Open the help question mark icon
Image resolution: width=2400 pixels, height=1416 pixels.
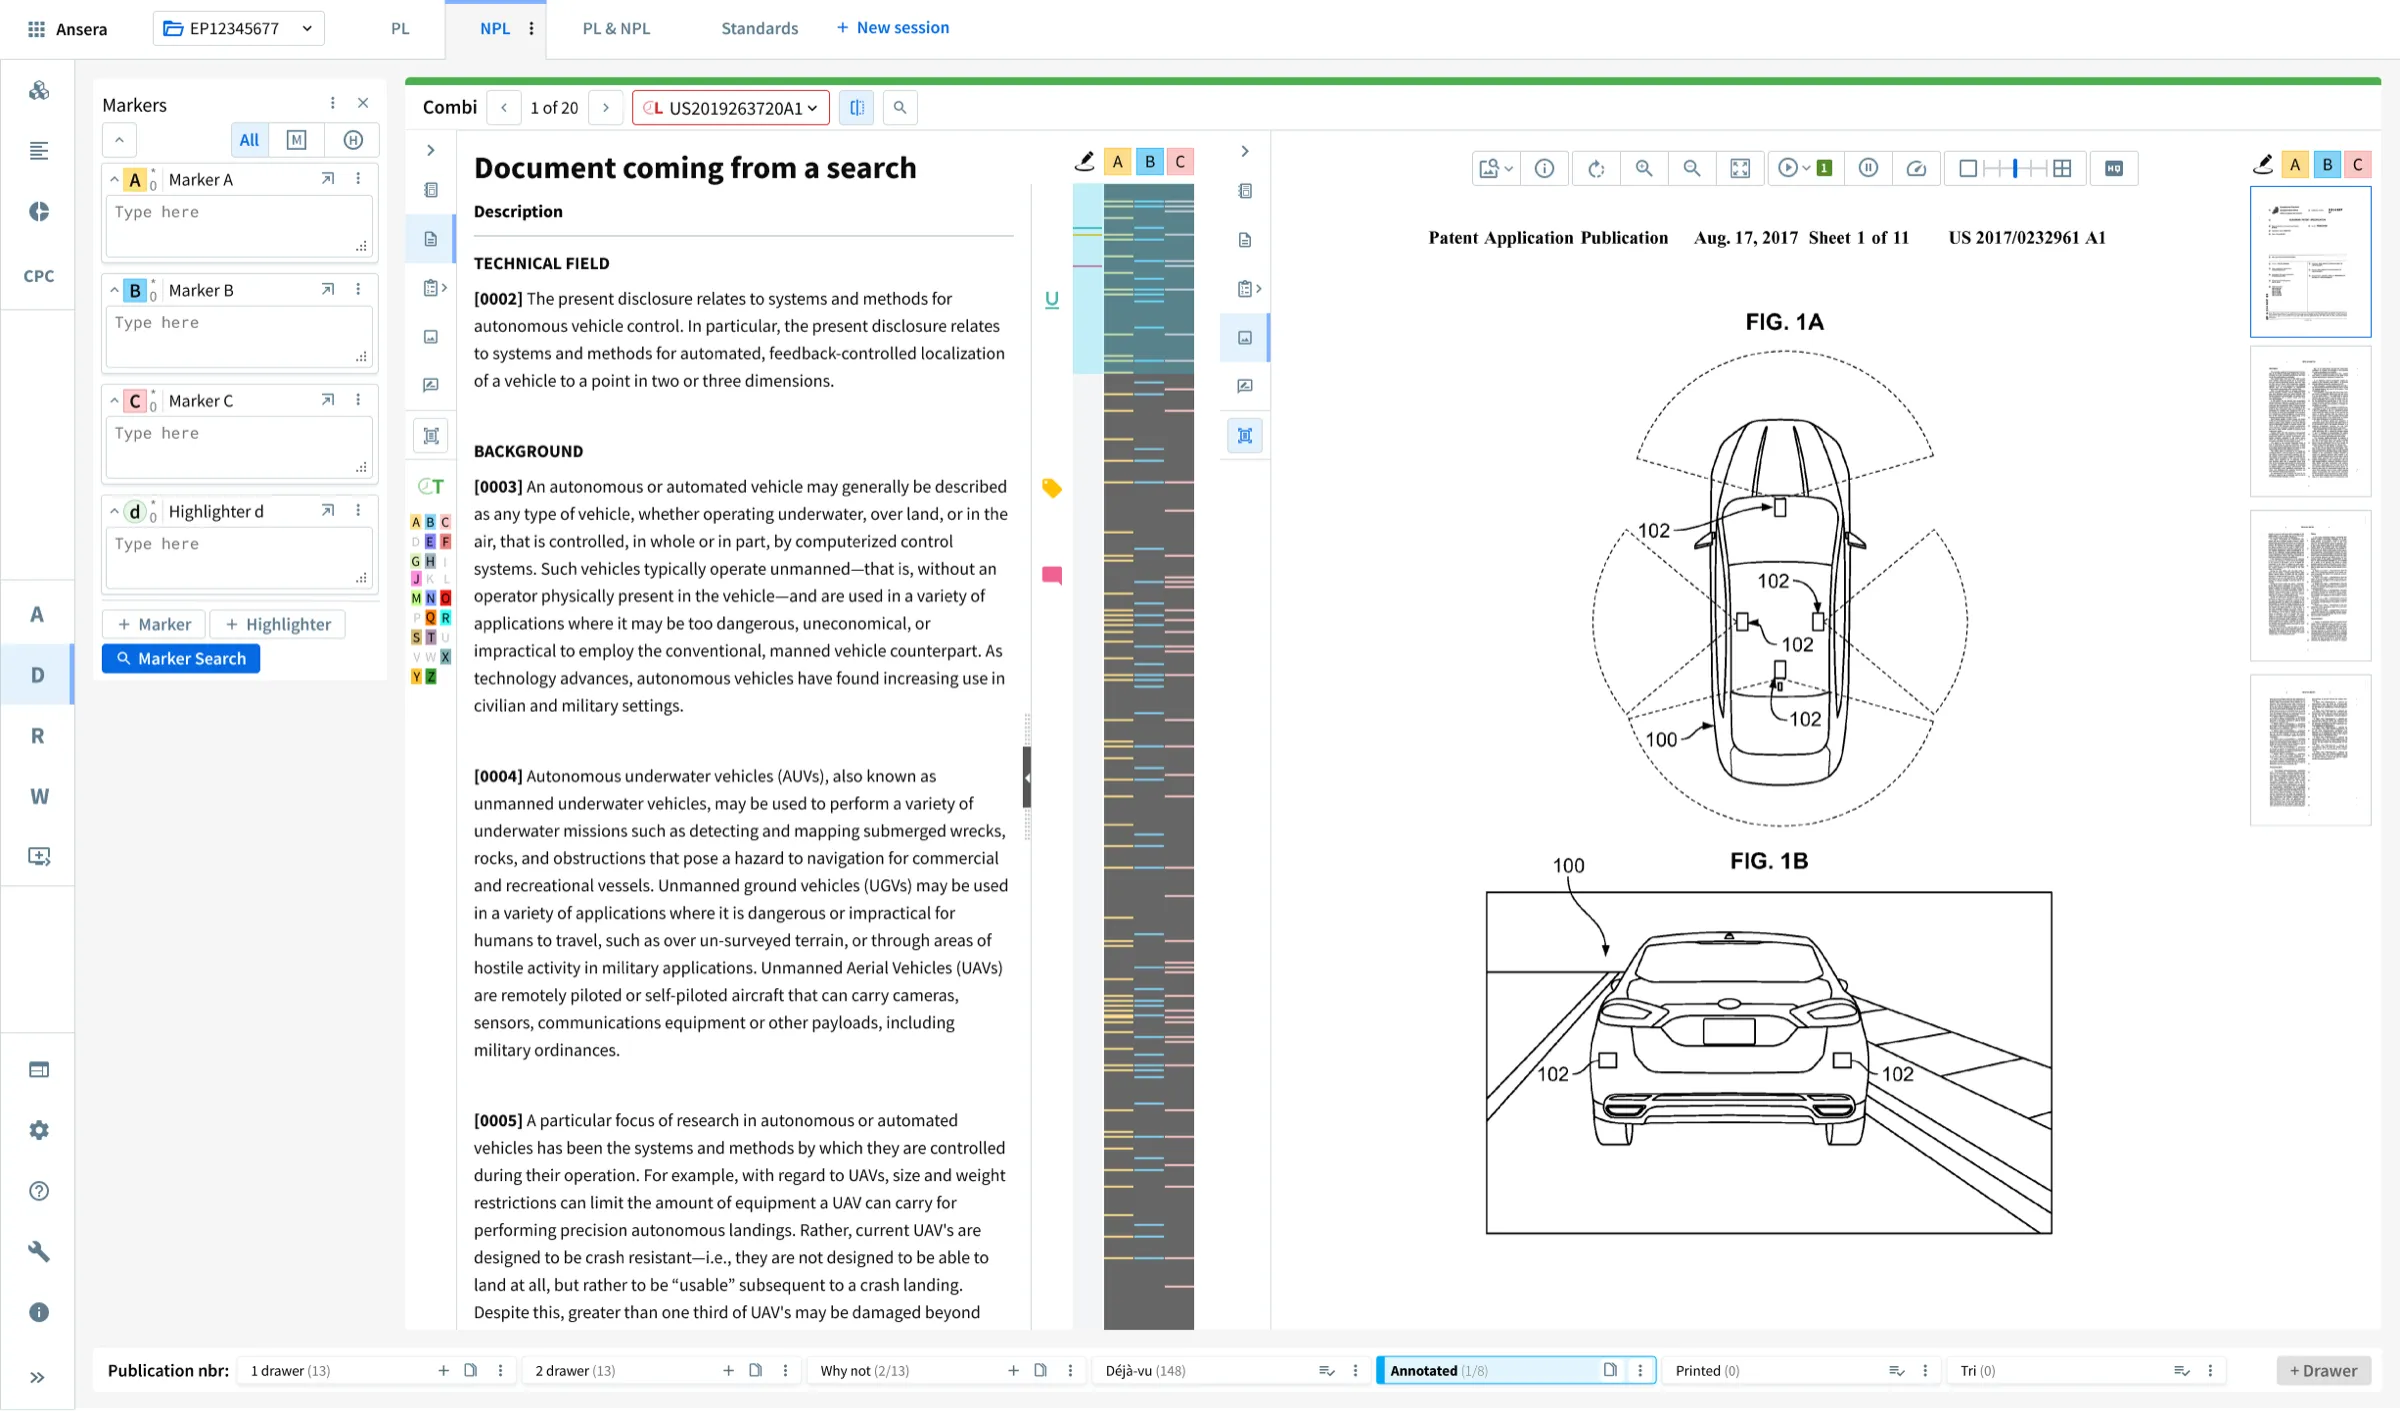pos(39,1192)
